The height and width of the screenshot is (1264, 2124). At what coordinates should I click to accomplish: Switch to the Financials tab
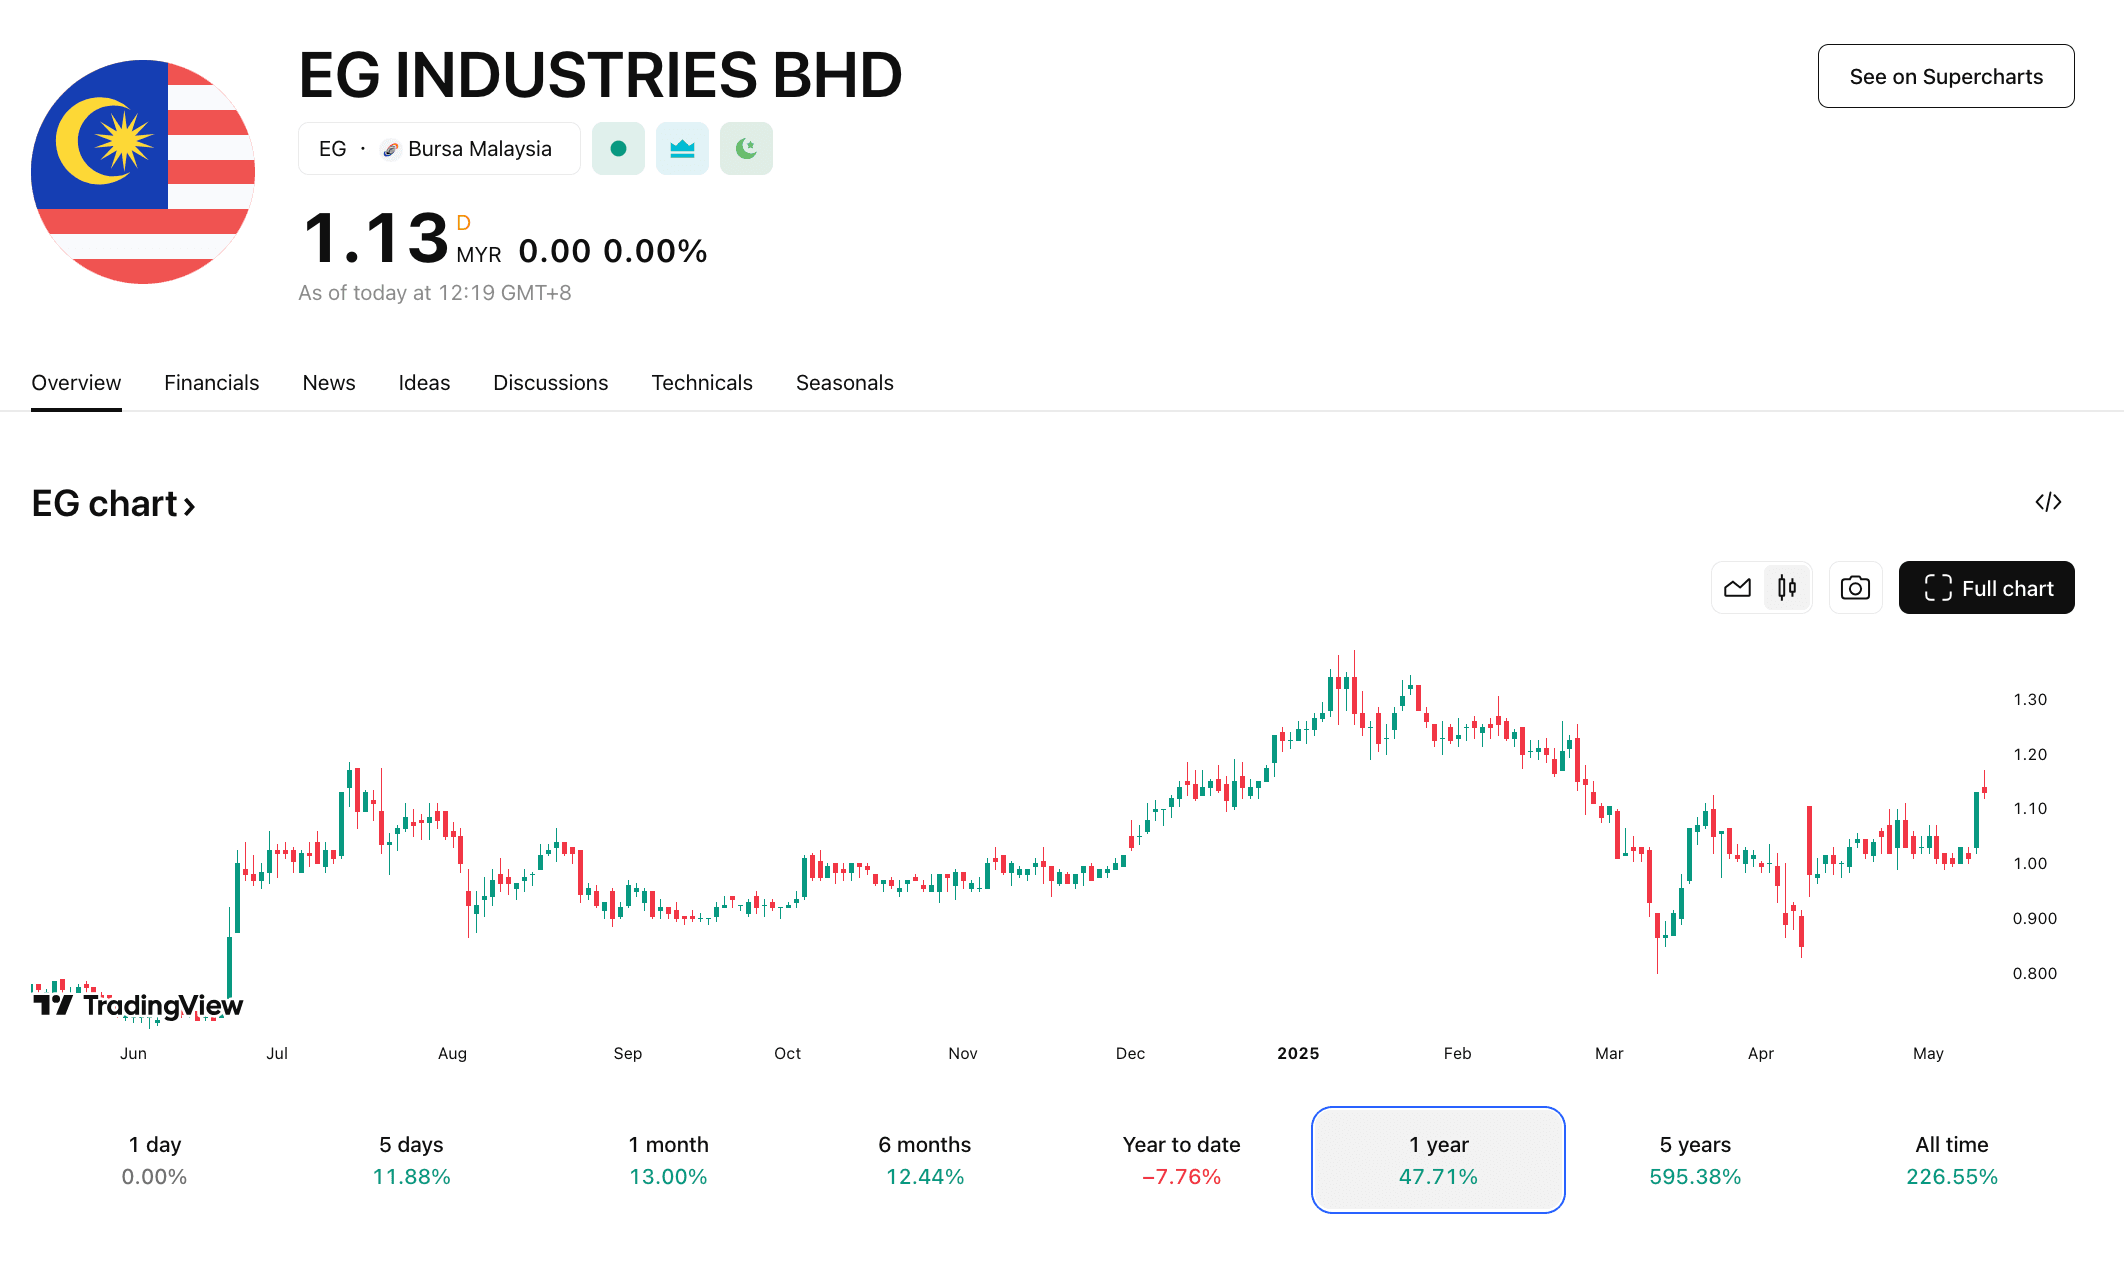click(x=211, y=383)
